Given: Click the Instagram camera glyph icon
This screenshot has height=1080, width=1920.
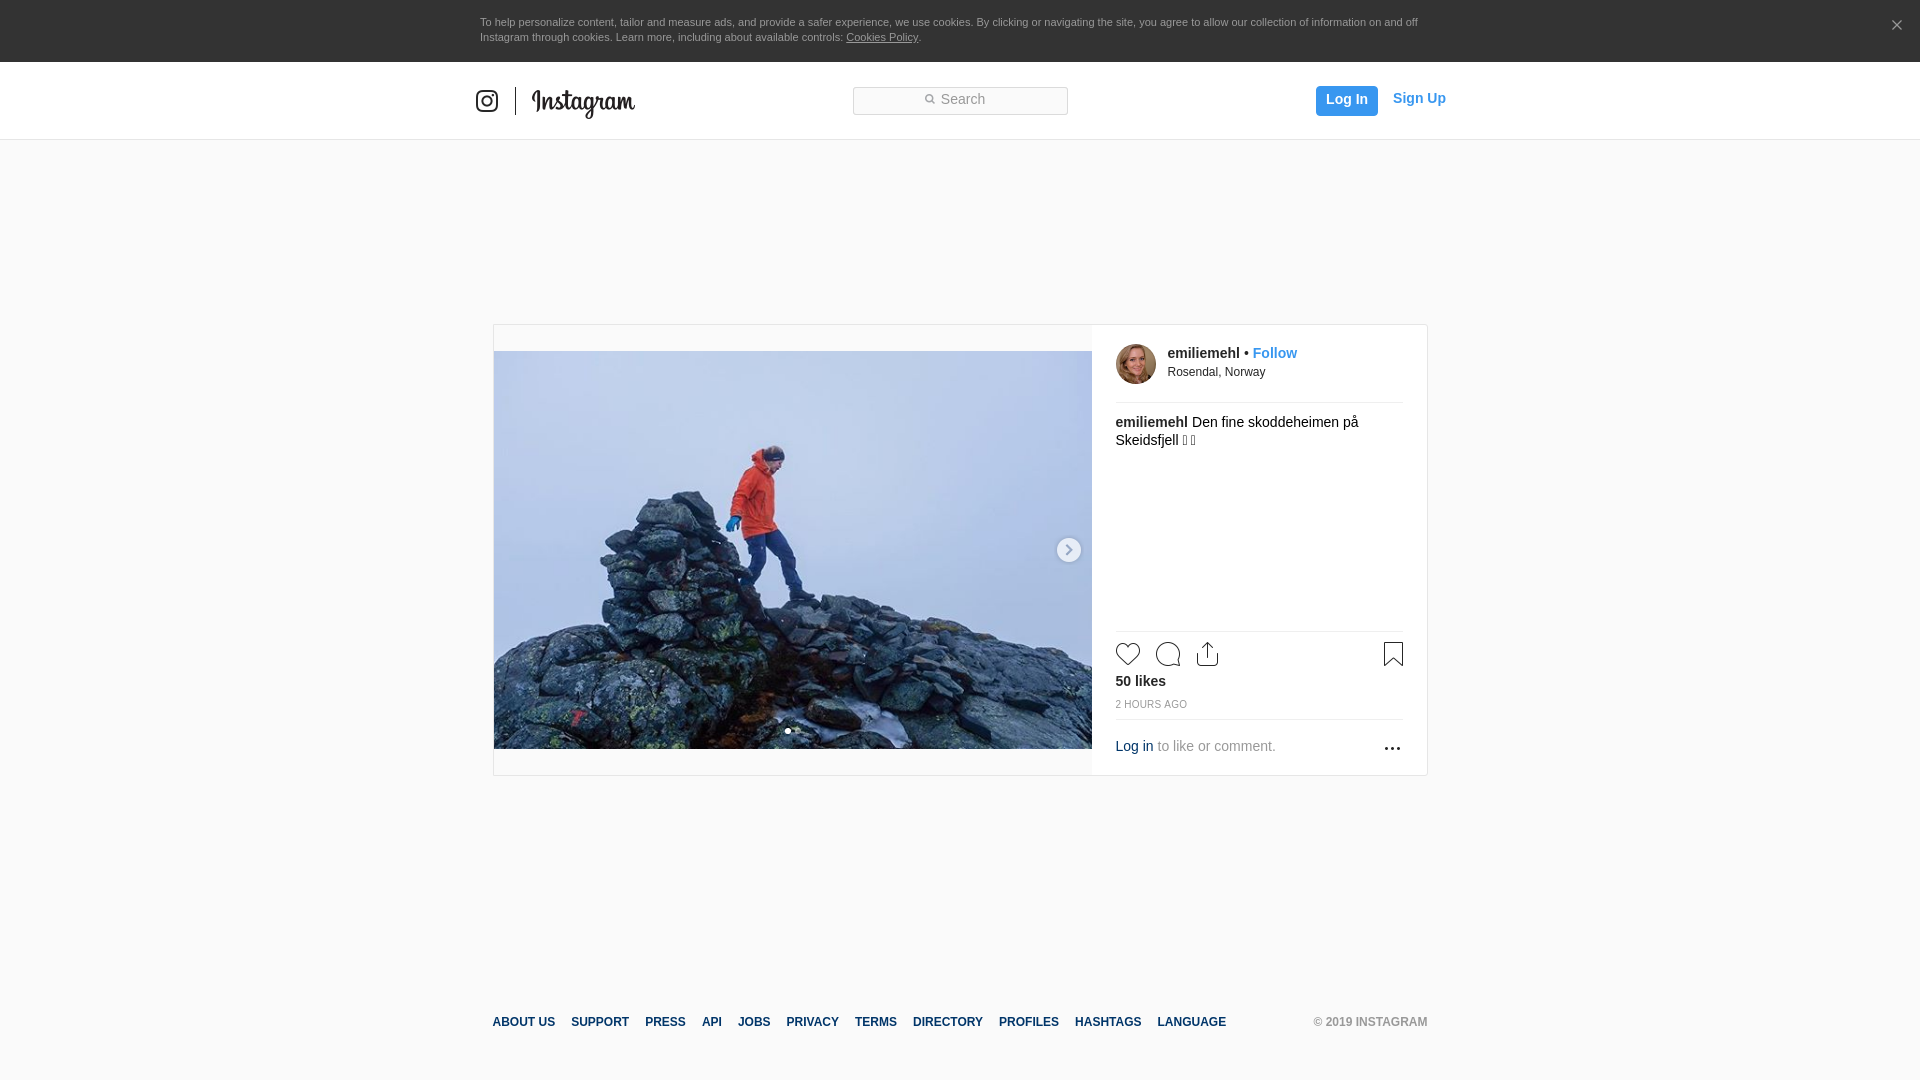Looking at the screenshot, I should pyautogui.click(x=487, y=101).
